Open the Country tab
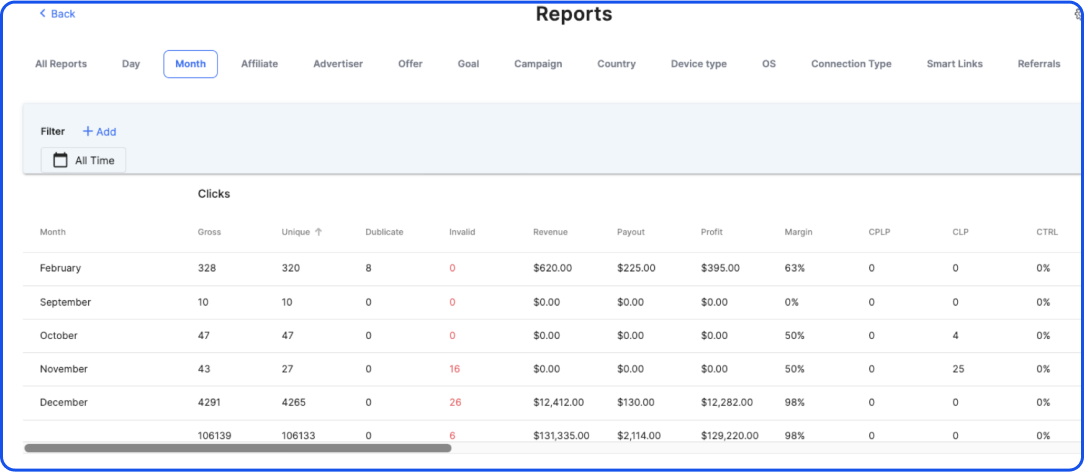Image resolution: width=1084 pixels, height=472 pixels. tap(616, 64)
